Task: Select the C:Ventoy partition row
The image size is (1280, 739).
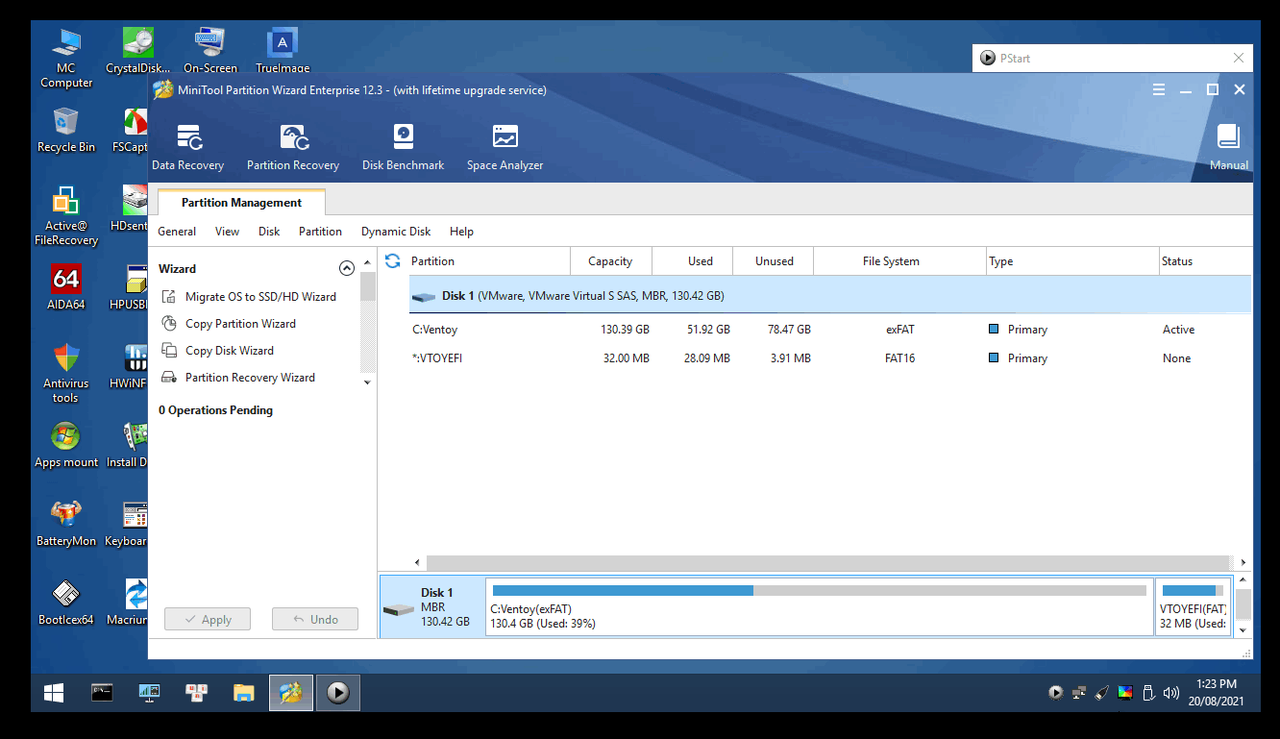Action: (x=830, y=330)
